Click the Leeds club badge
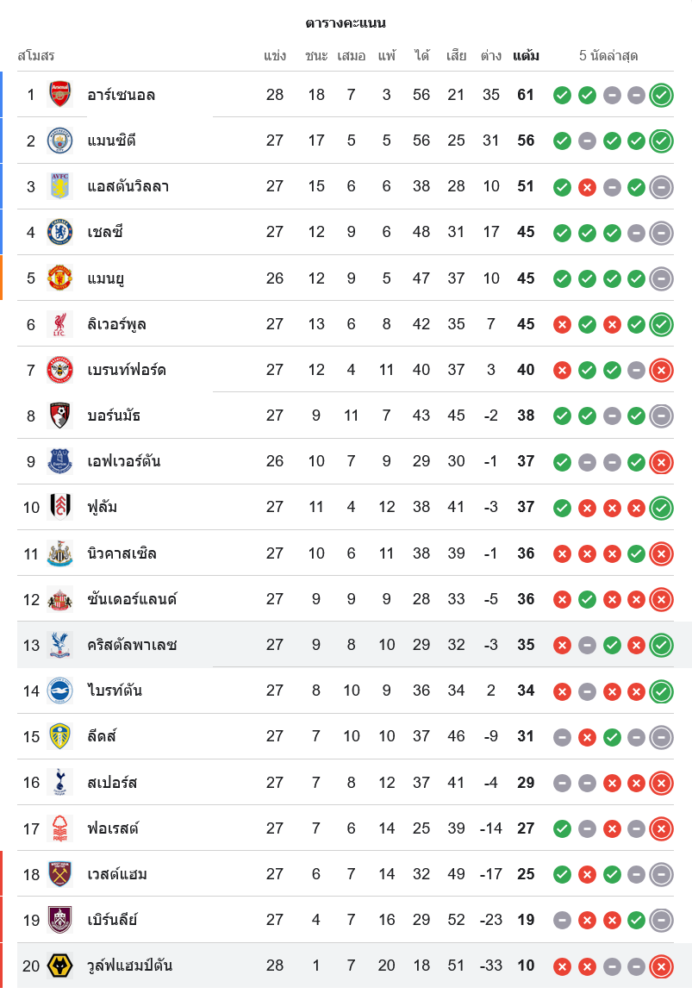The width and height of the screenshot is (692, 1000). pyautogui.click(x=60, y=736)
